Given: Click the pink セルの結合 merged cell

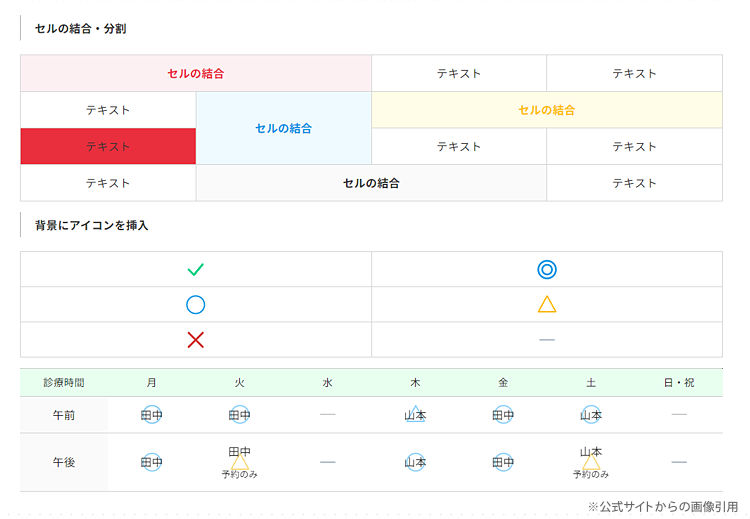Looking at the screenshot, I should tap(196, 73).
